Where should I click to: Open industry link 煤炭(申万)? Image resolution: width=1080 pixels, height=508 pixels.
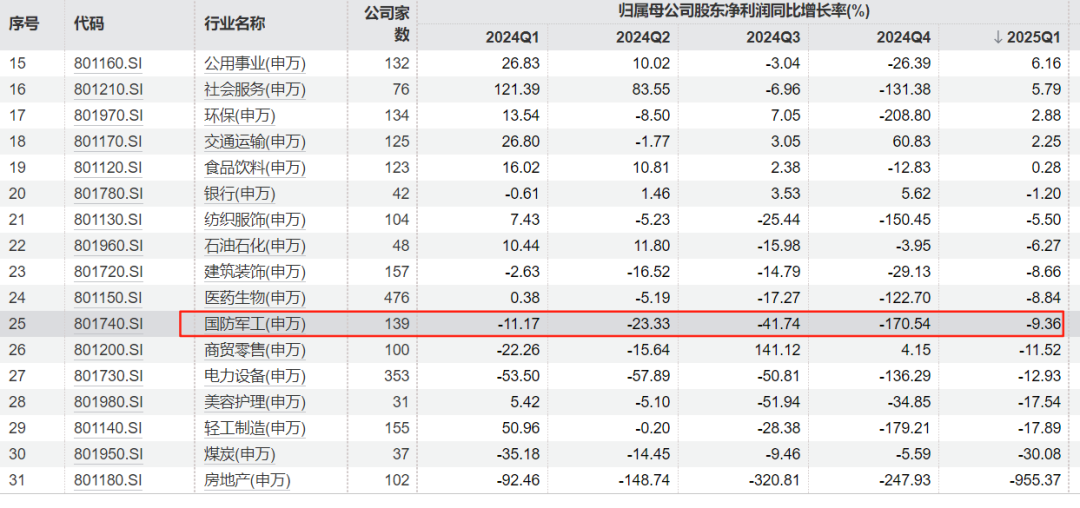239,454
